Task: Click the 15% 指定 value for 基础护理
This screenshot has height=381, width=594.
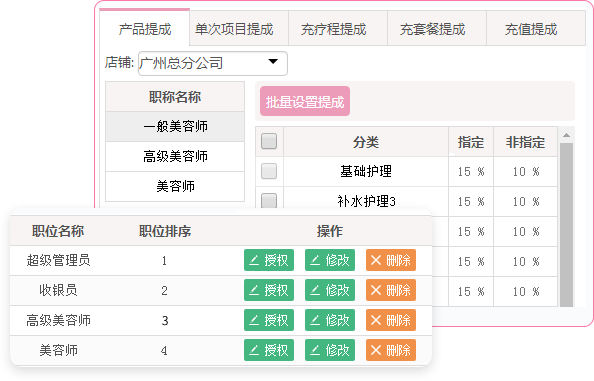Action: [x=471, y=172]
